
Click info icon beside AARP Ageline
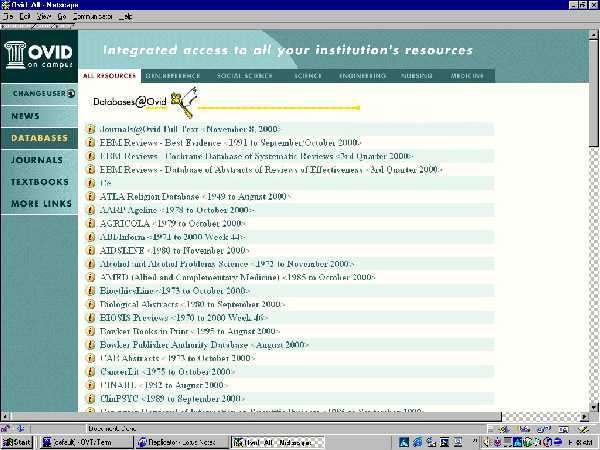(x=90, y=210)
